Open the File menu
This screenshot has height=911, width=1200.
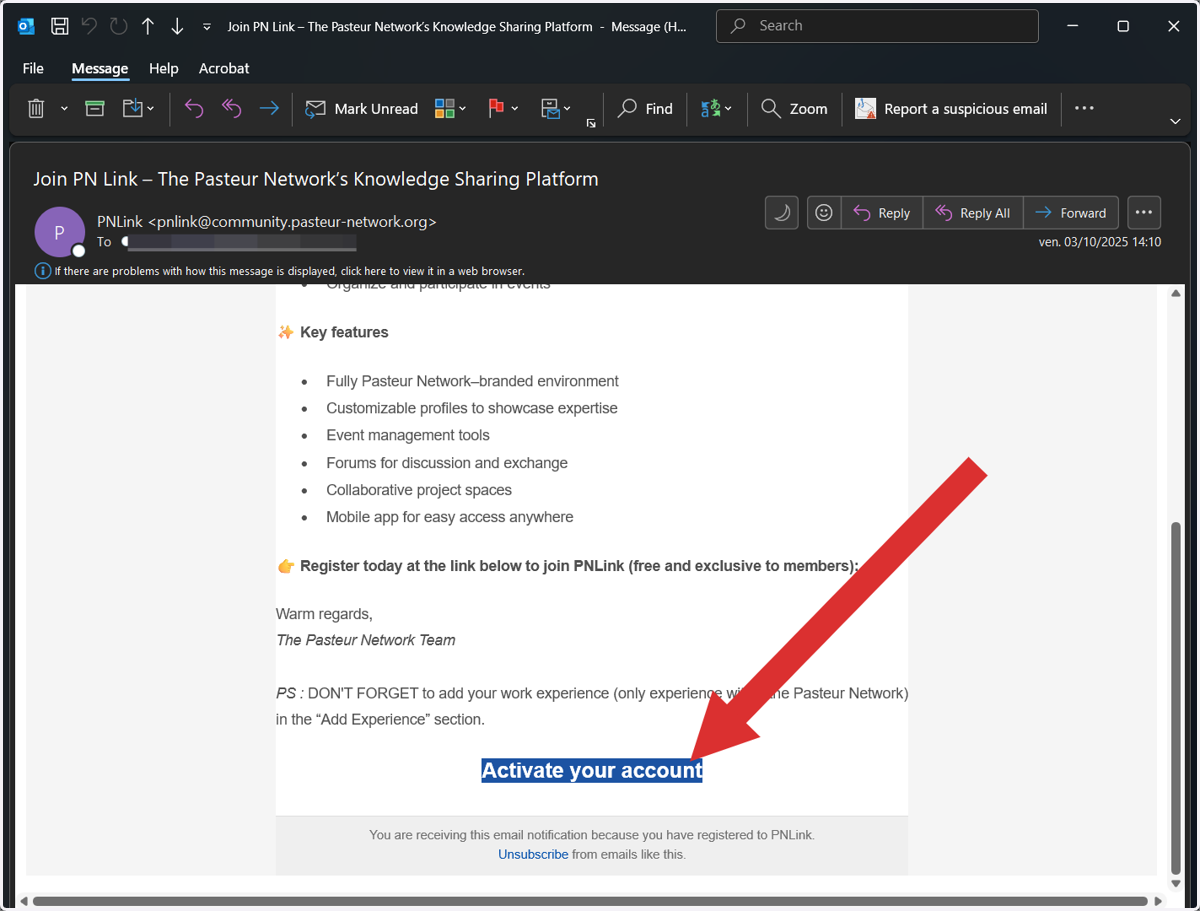tap(33, 68)
